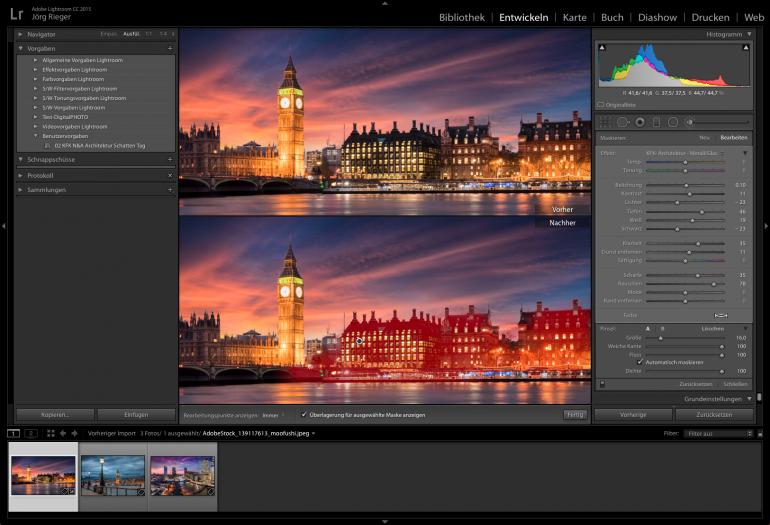Open the filename dropdown arrow in filmstrip
This screenshot has width=770, height=525.
[313, 434]
